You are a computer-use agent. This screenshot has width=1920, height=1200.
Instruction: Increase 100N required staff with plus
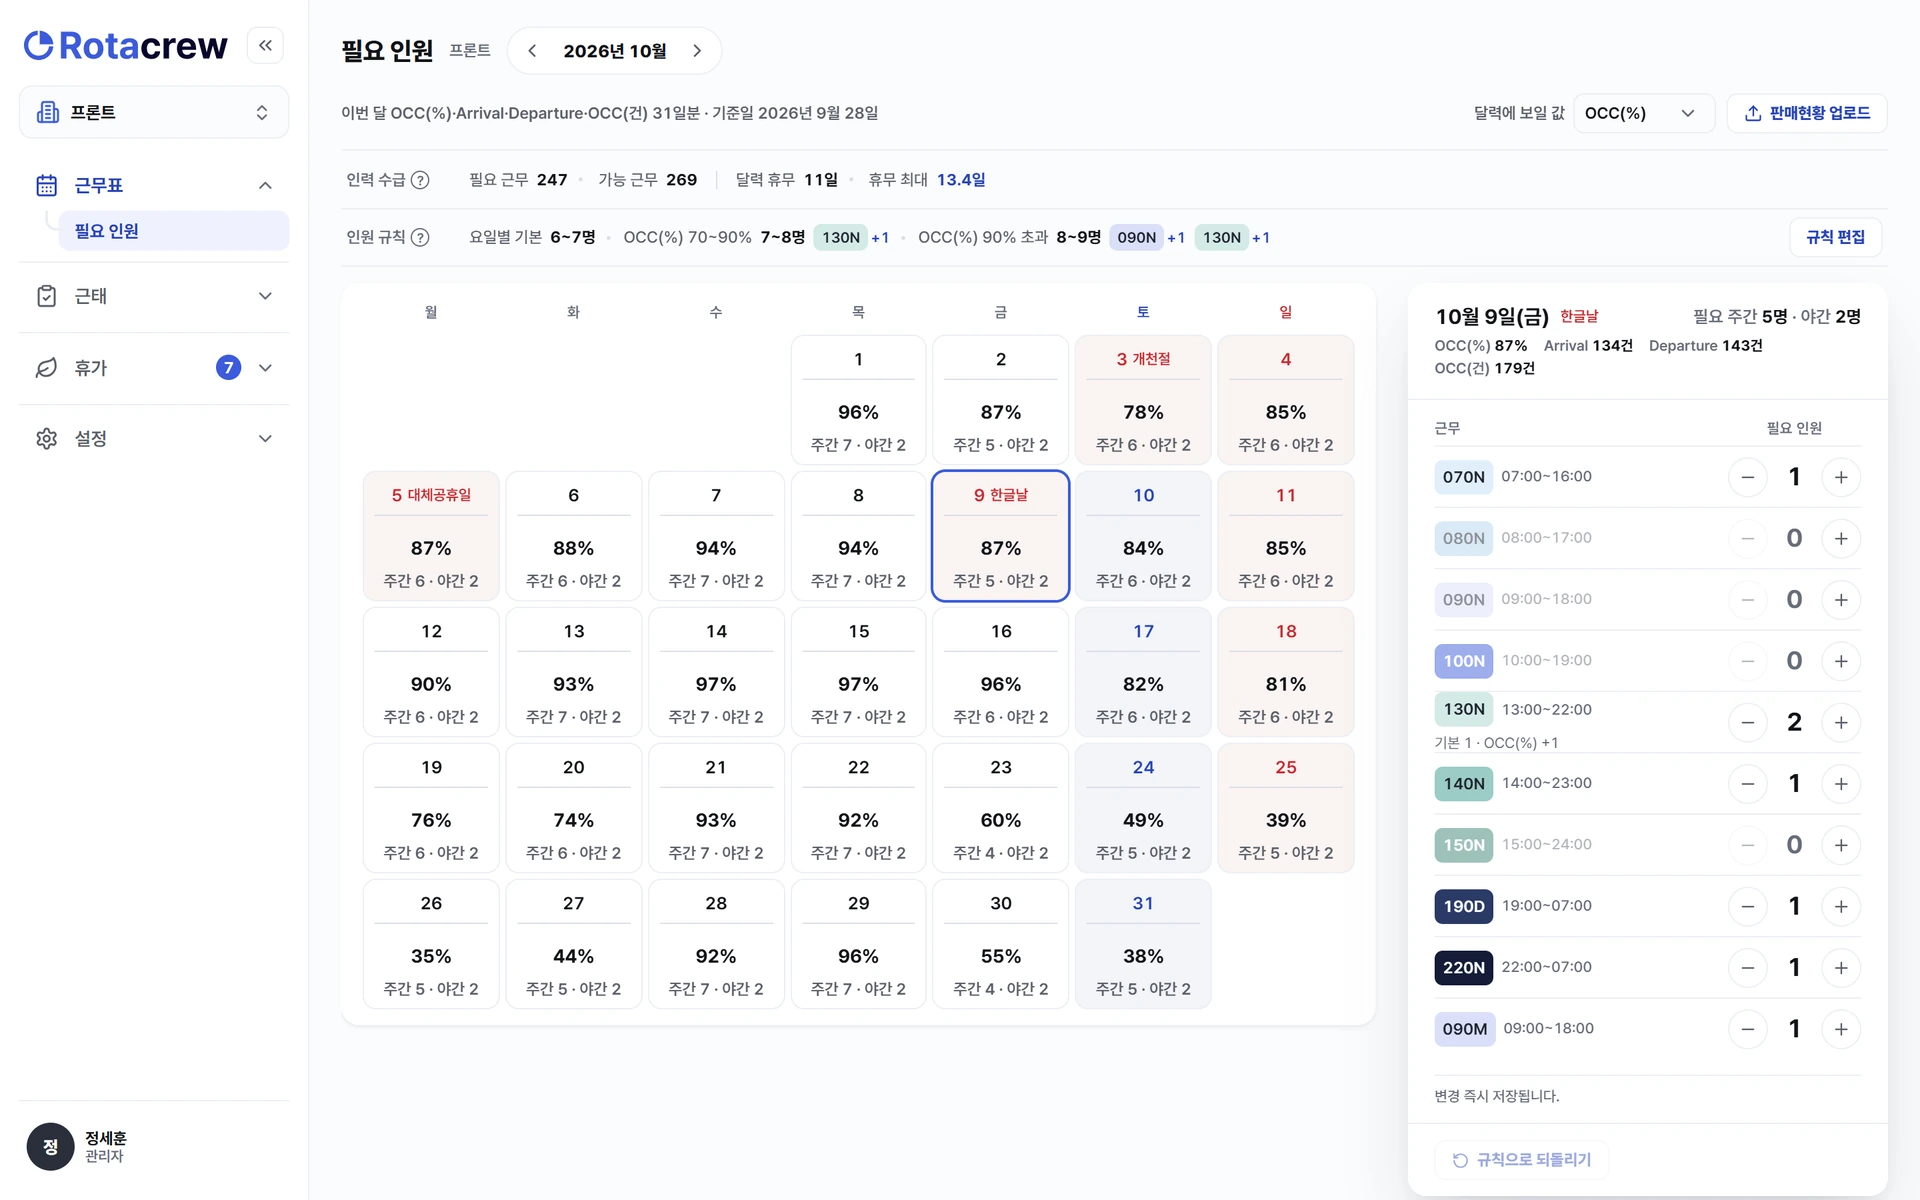click(1841, 661)
